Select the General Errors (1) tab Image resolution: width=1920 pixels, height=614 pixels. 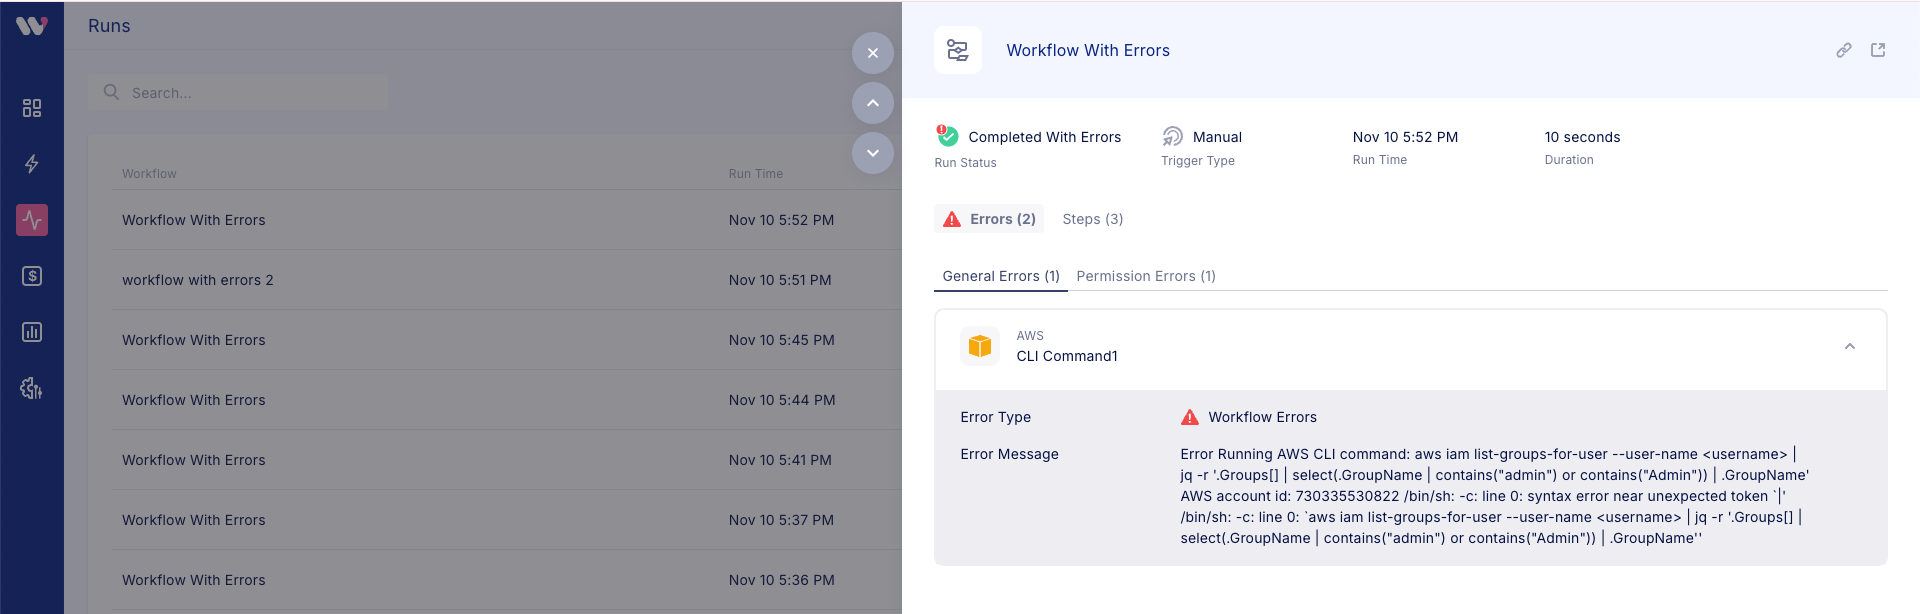(x=1000, y=276)
